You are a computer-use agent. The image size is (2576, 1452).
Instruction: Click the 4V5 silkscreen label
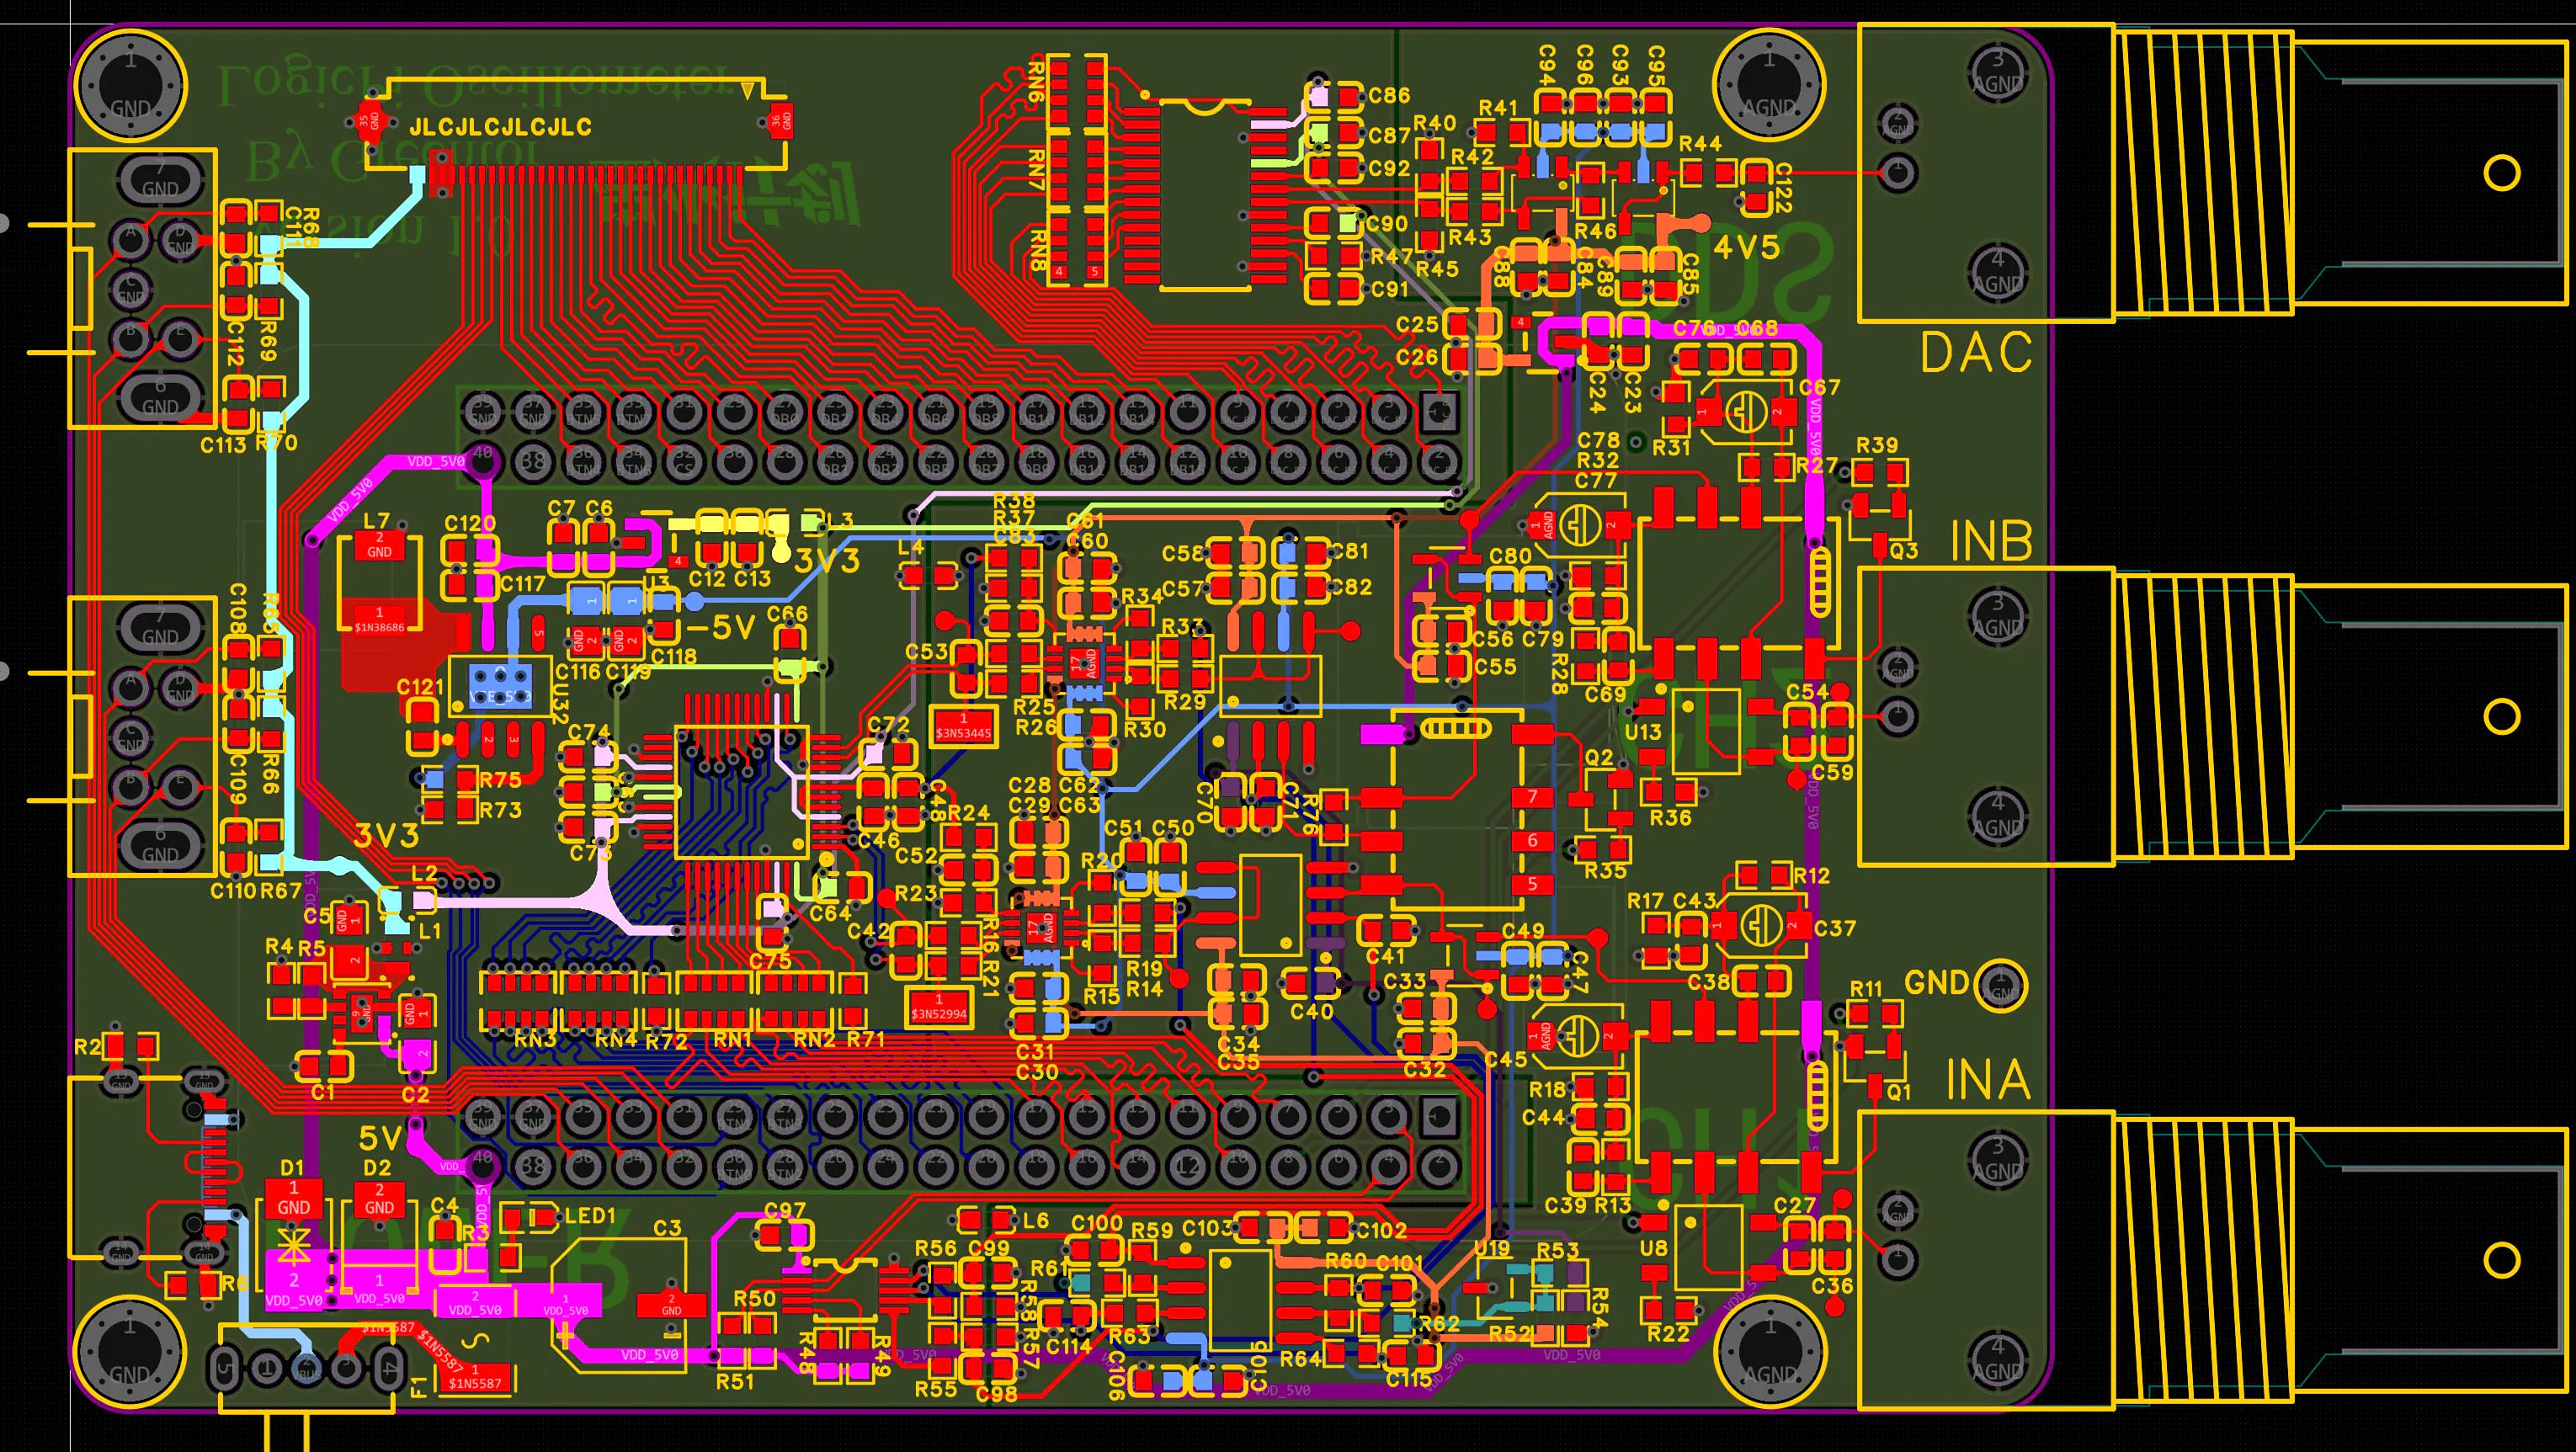click(x=1747, y=247)
